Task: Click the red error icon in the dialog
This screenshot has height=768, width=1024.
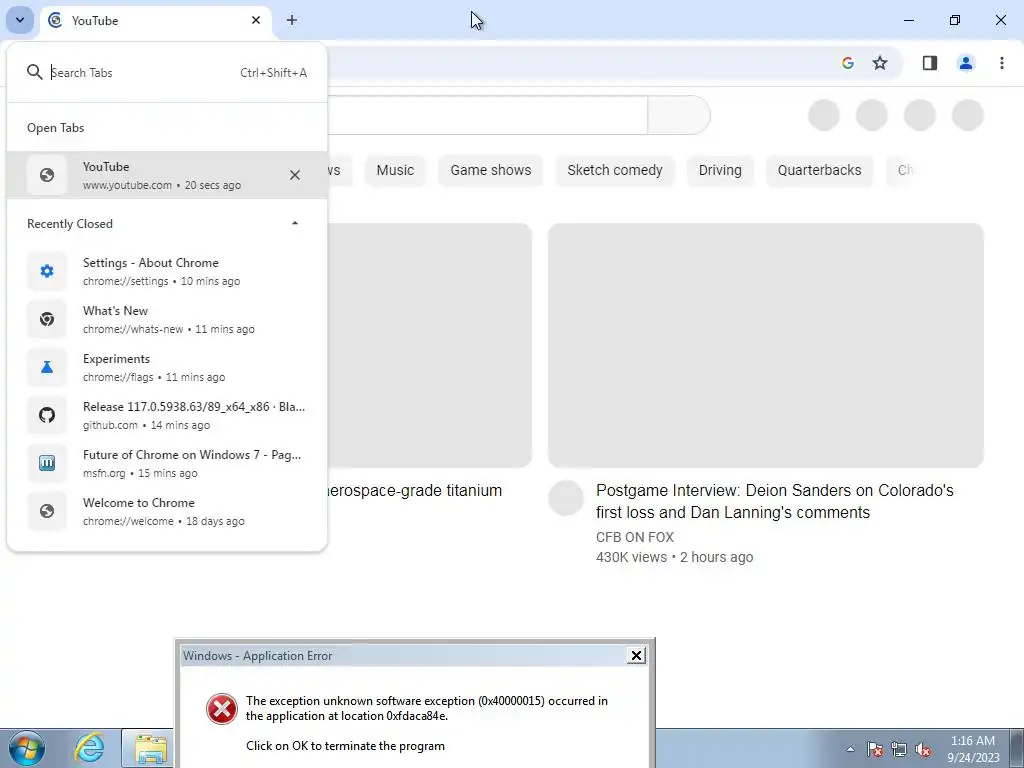Action: [x=221, y=709]
